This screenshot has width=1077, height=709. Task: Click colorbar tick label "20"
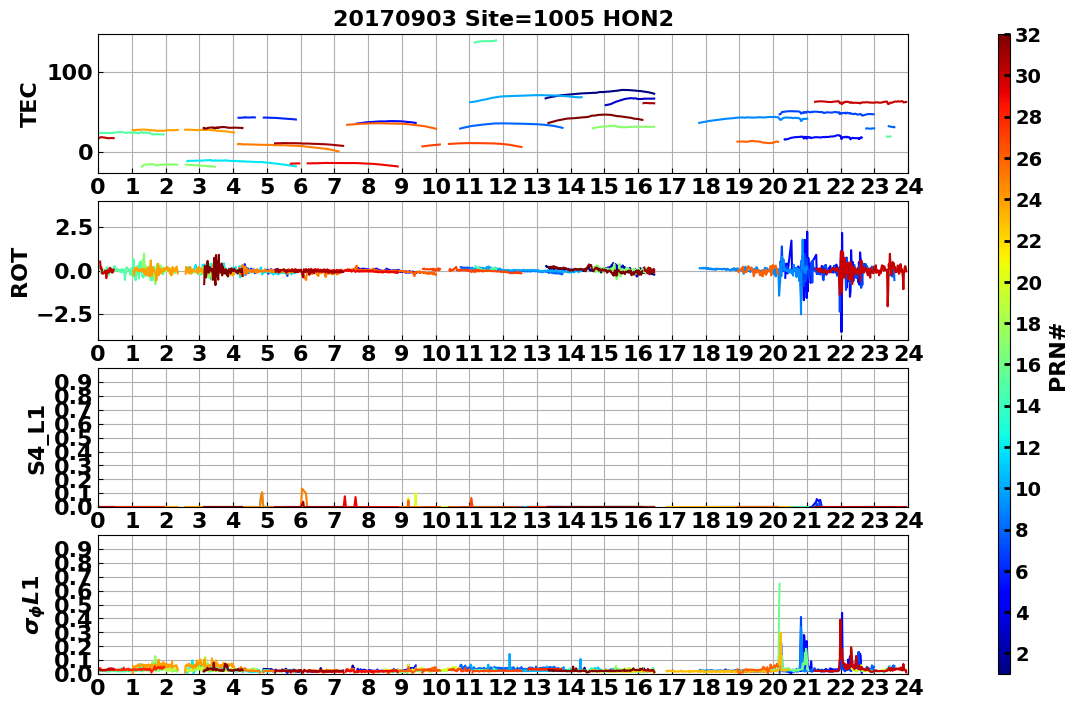[1027, 282]
